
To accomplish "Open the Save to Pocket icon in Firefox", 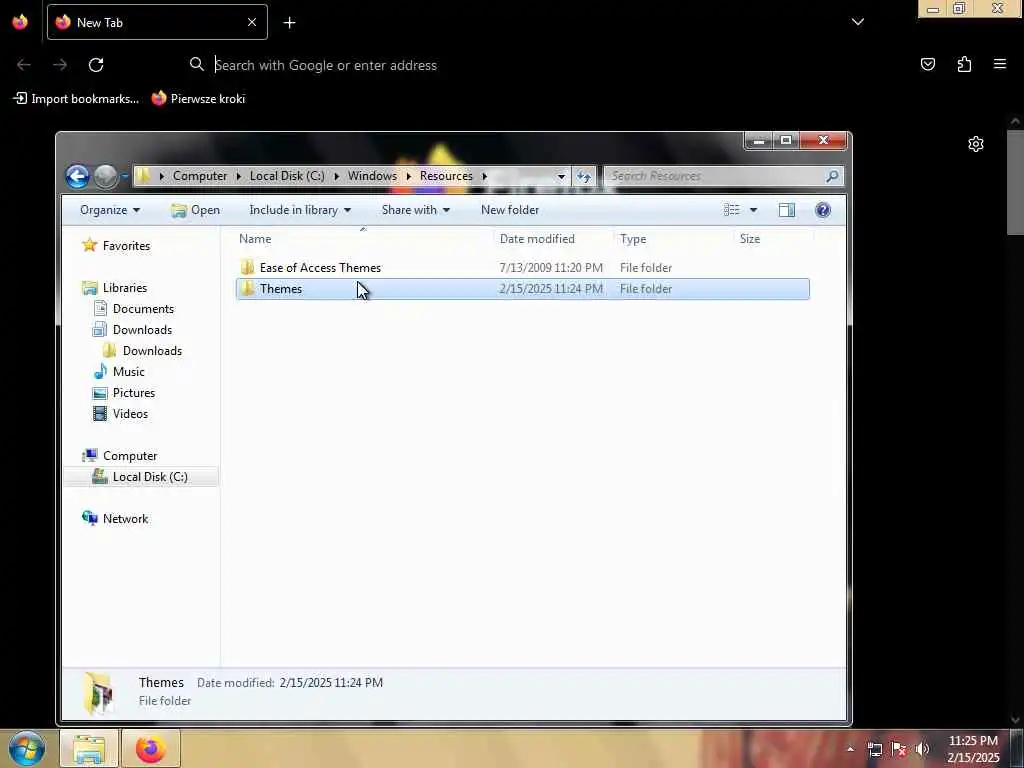I will point(927,64).
